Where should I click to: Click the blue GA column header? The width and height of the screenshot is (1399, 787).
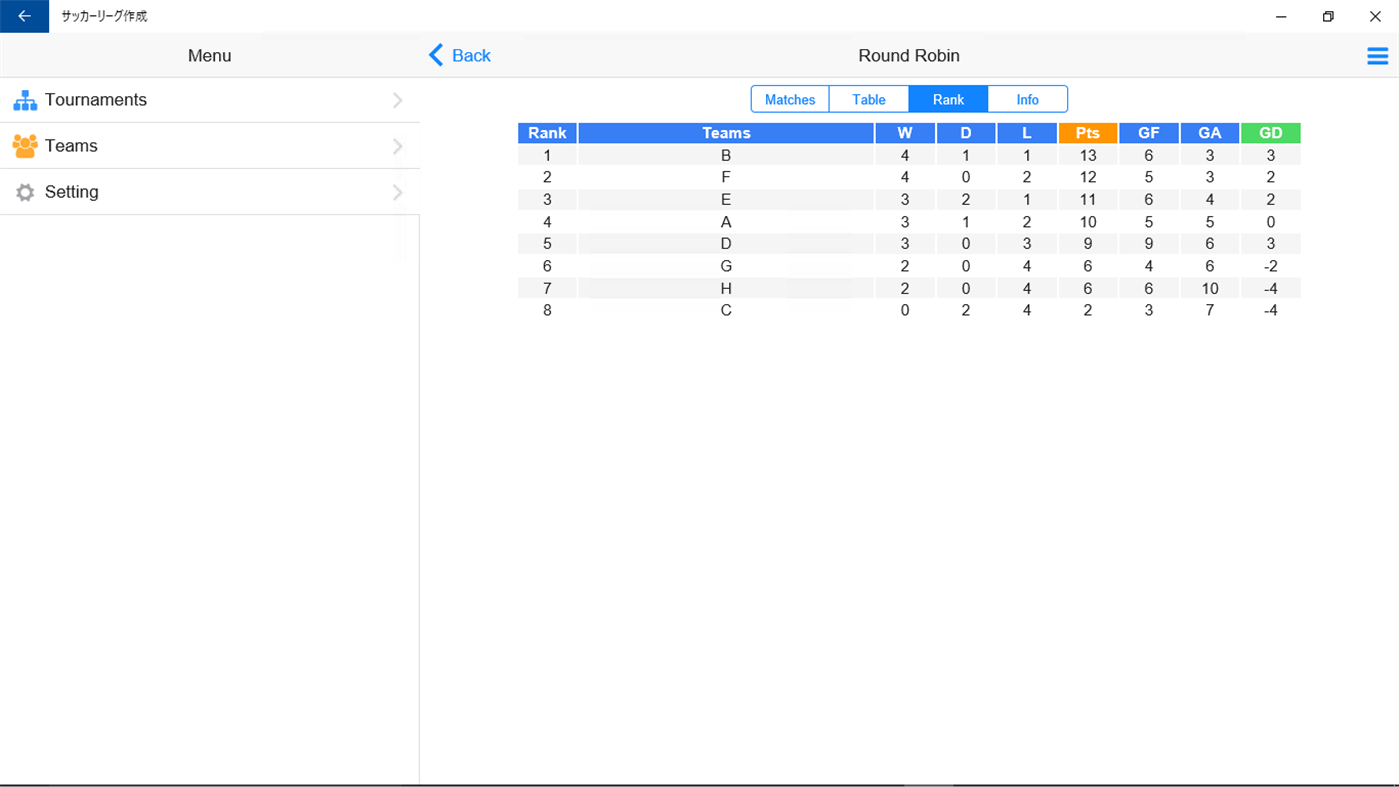[1209, 132]
